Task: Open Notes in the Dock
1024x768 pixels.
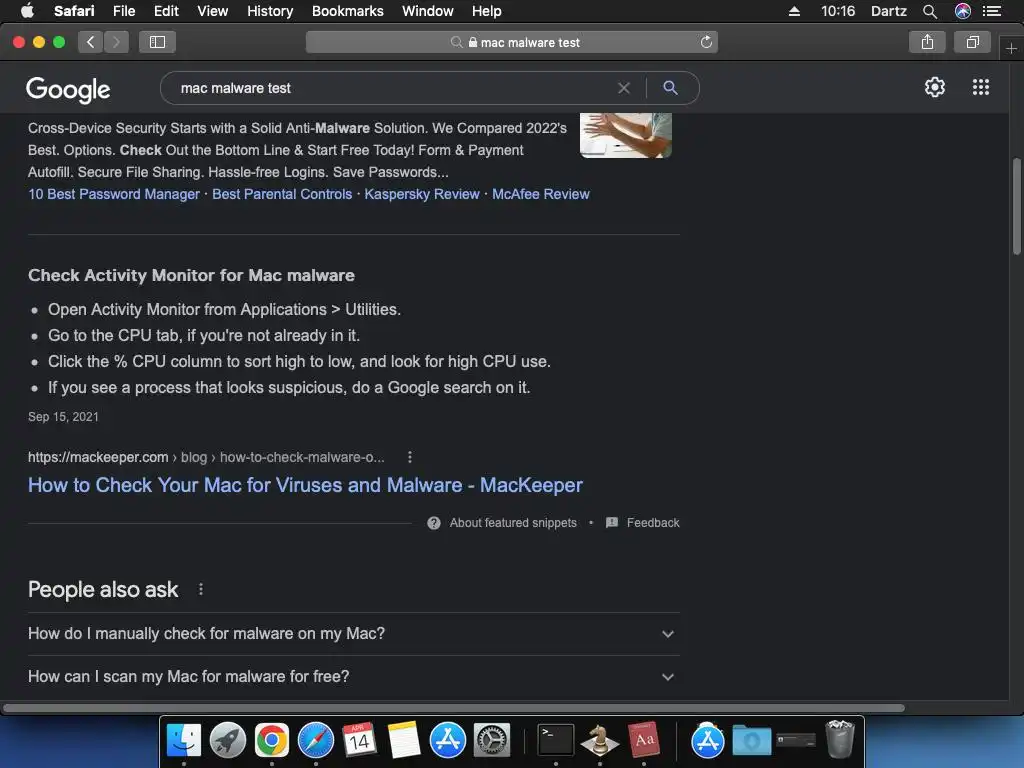Action: coord(404,740)
